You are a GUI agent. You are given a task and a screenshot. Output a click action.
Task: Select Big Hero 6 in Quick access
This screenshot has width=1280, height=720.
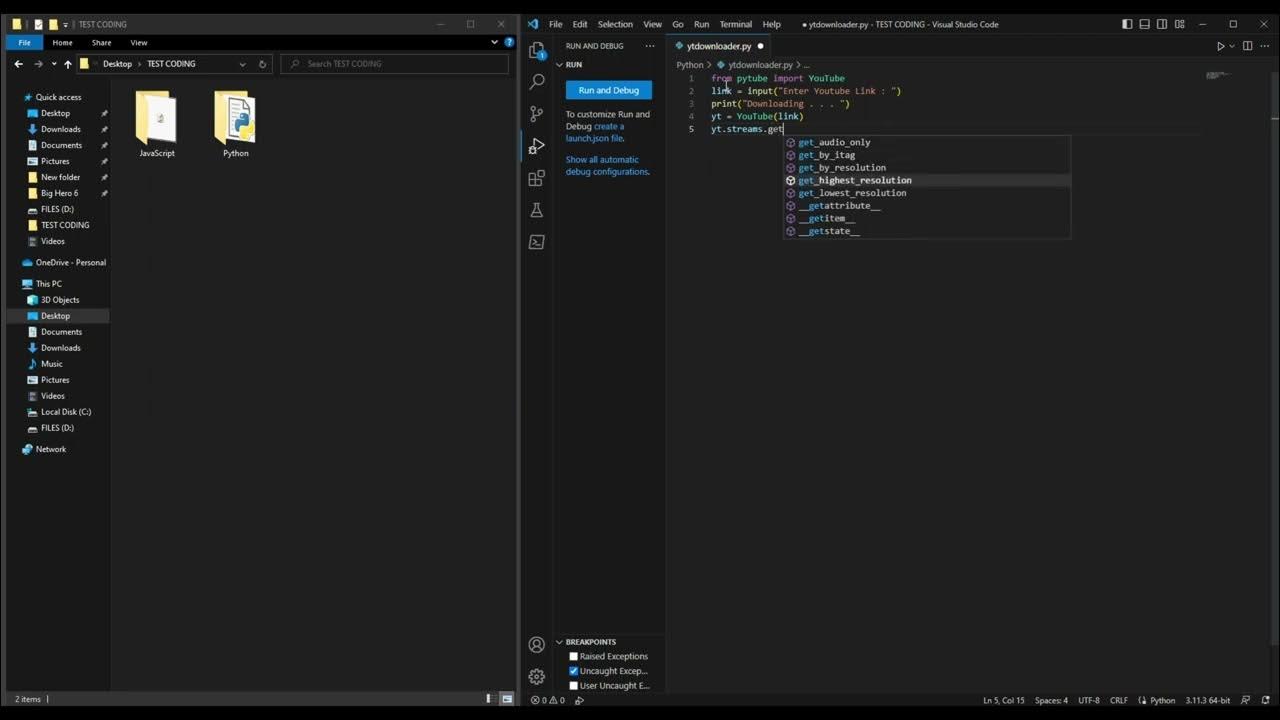pos(59,193)
